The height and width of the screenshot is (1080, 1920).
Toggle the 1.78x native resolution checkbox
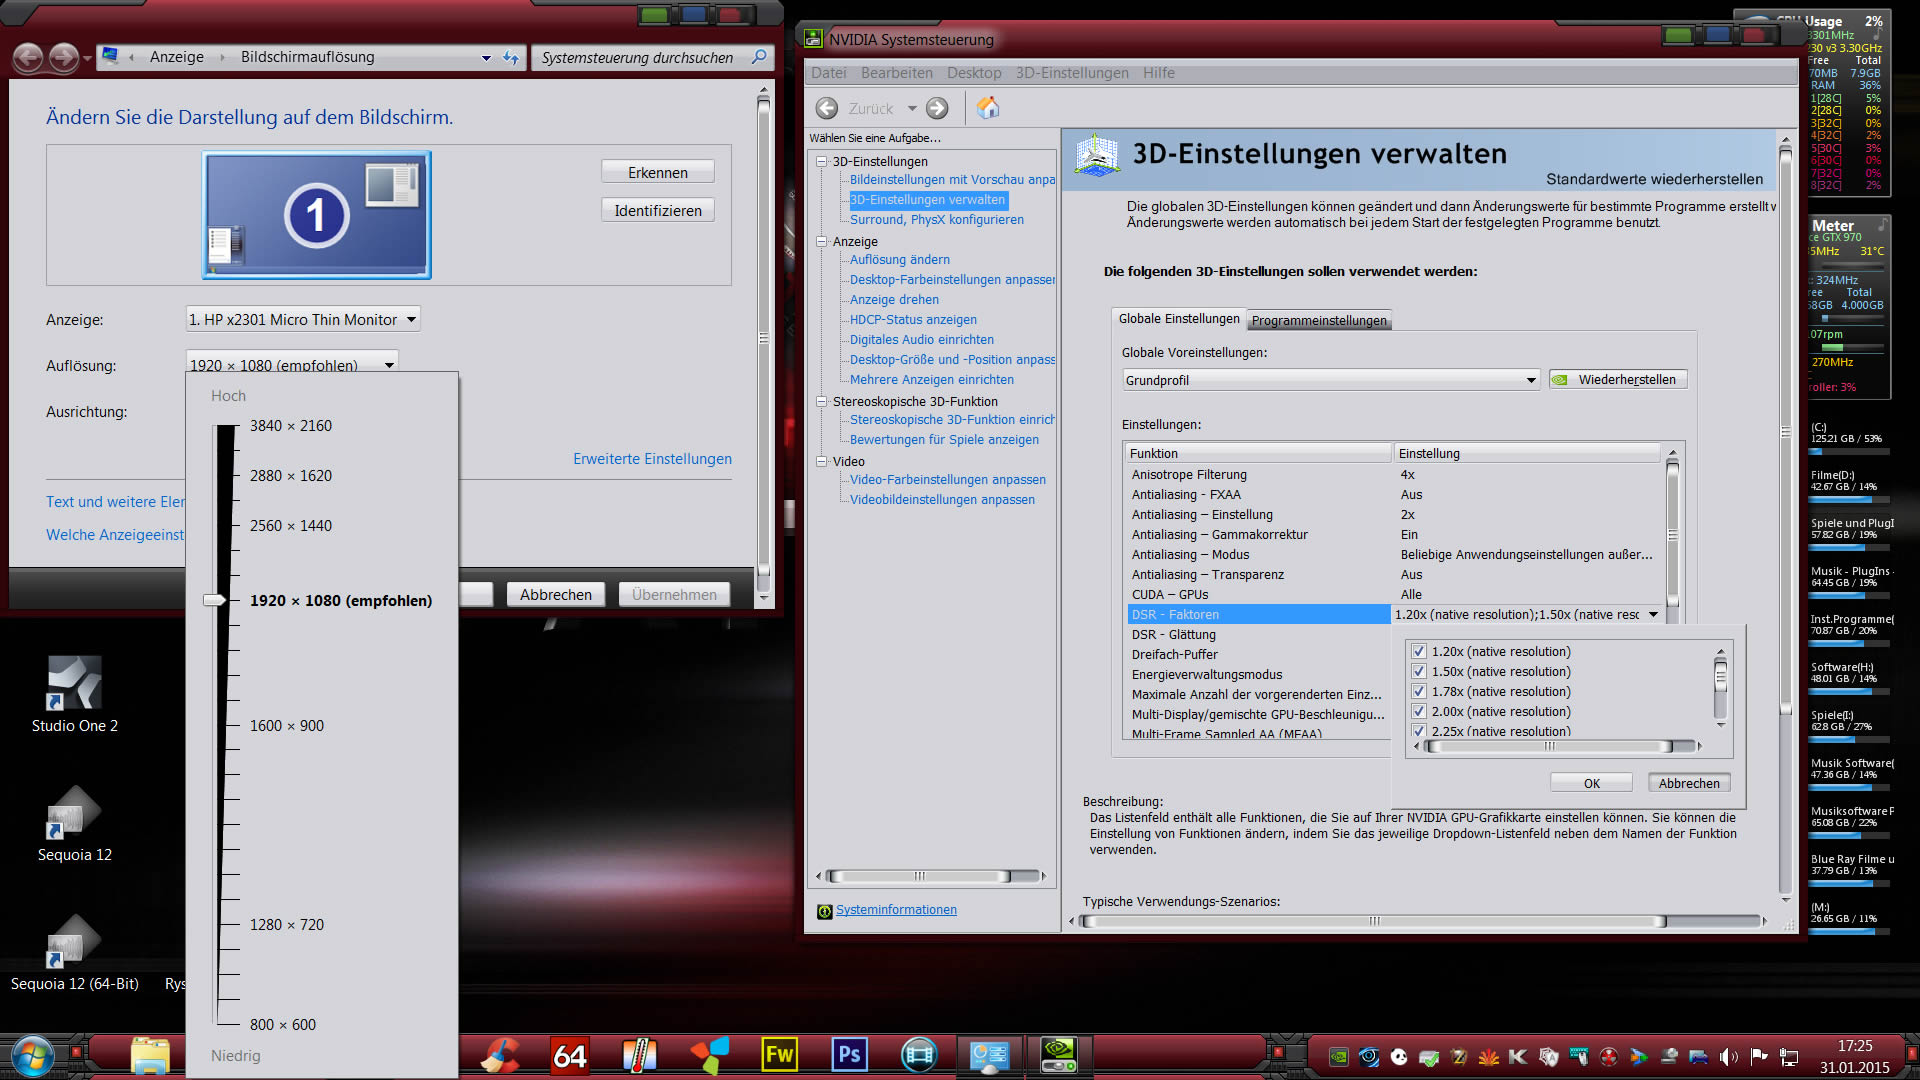(x=1418, y=691)
